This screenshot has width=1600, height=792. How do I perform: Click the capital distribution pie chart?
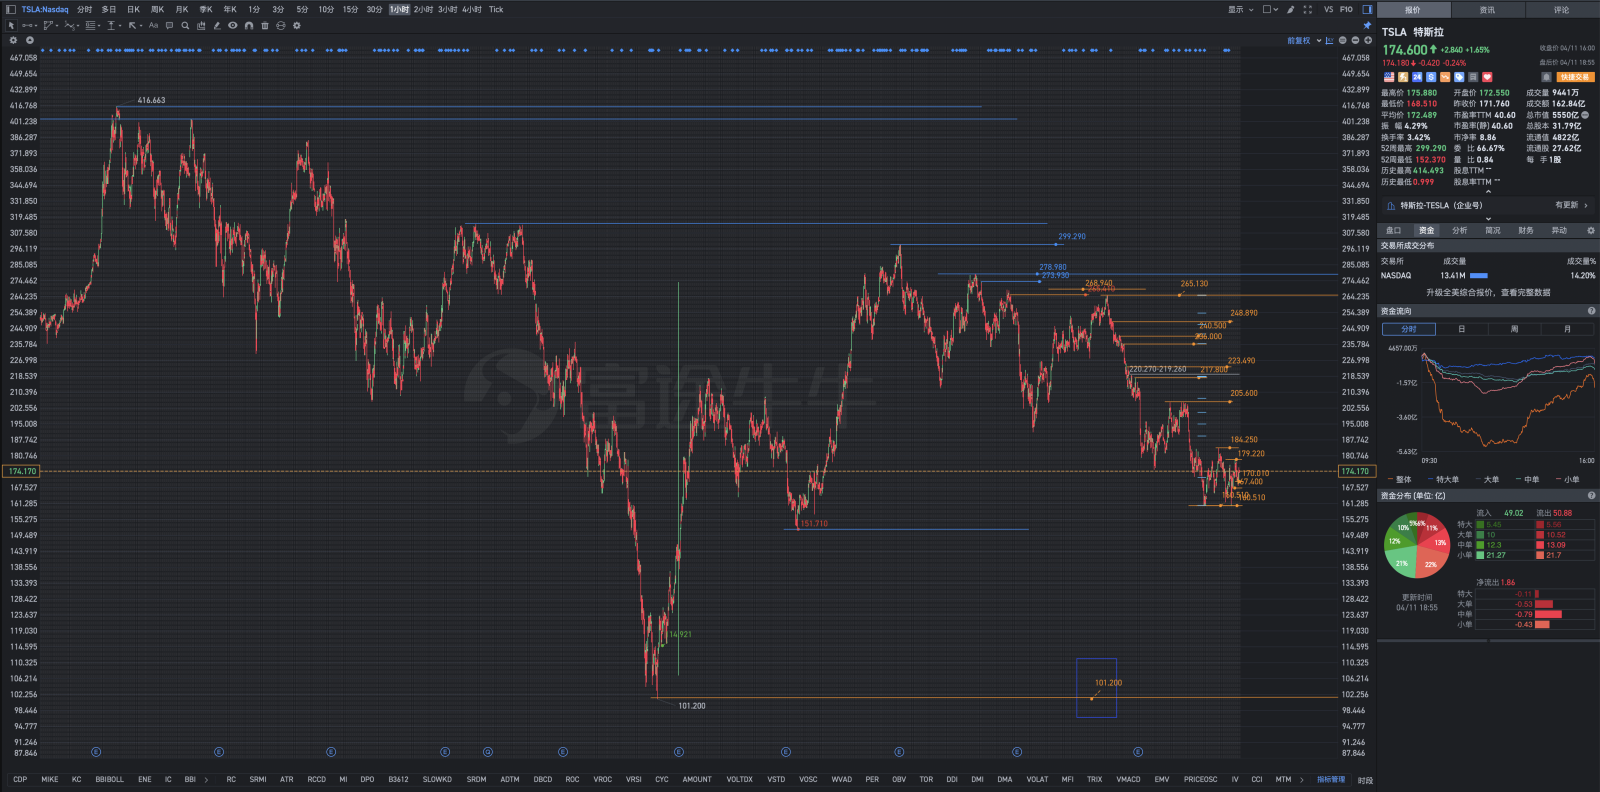1416,545
